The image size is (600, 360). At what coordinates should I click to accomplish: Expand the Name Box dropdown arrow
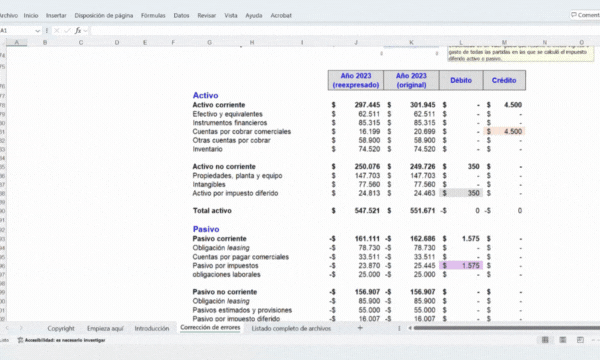pos(38,31)
